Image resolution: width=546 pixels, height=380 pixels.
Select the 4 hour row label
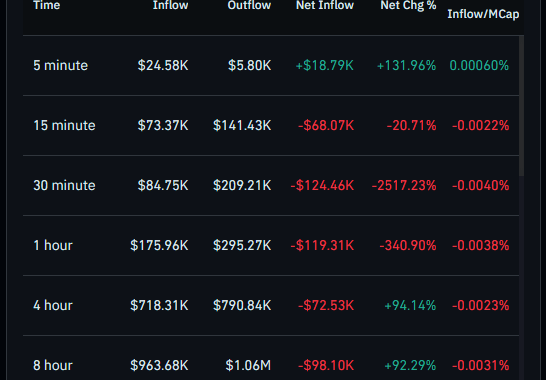53,305
